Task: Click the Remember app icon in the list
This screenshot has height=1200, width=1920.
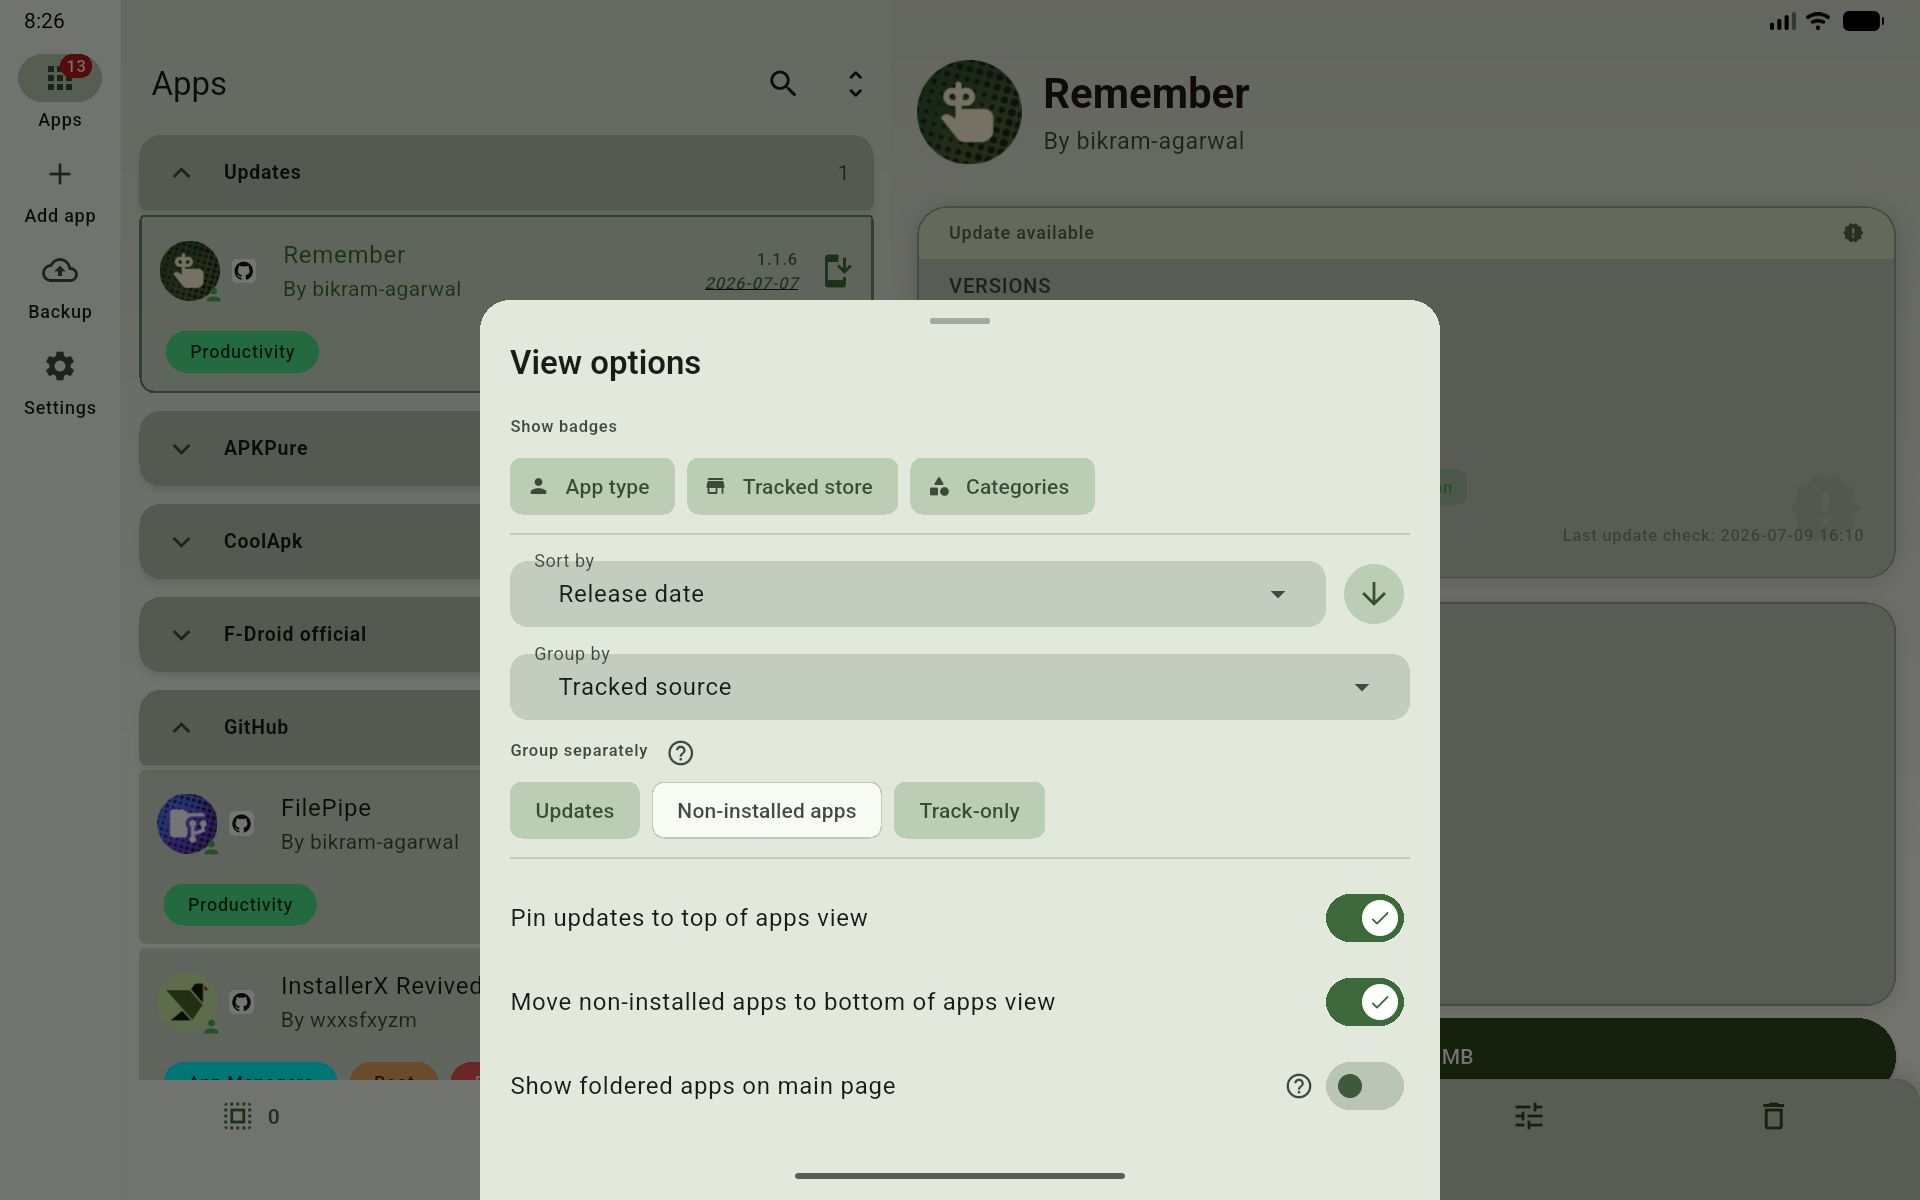Action: pyautogui.click(x=189, y=270)
